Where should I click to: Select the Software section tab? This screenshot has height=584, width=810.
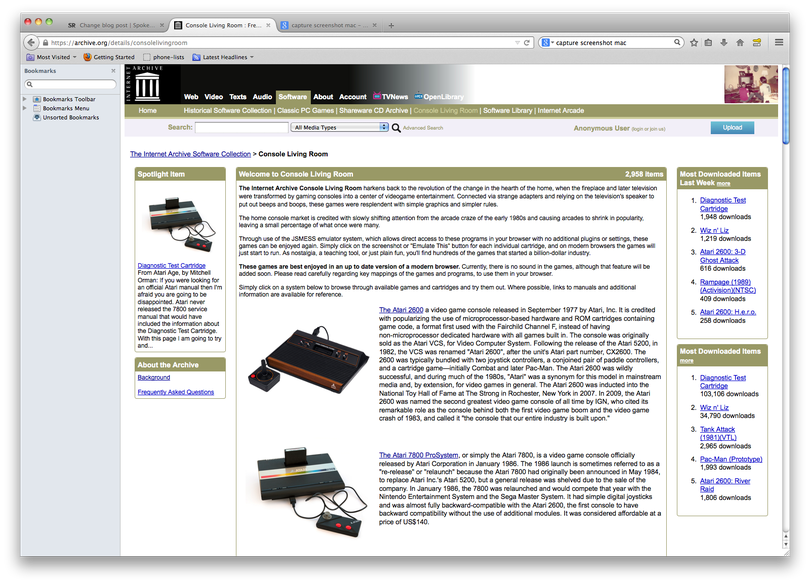(x=292, y=97)
